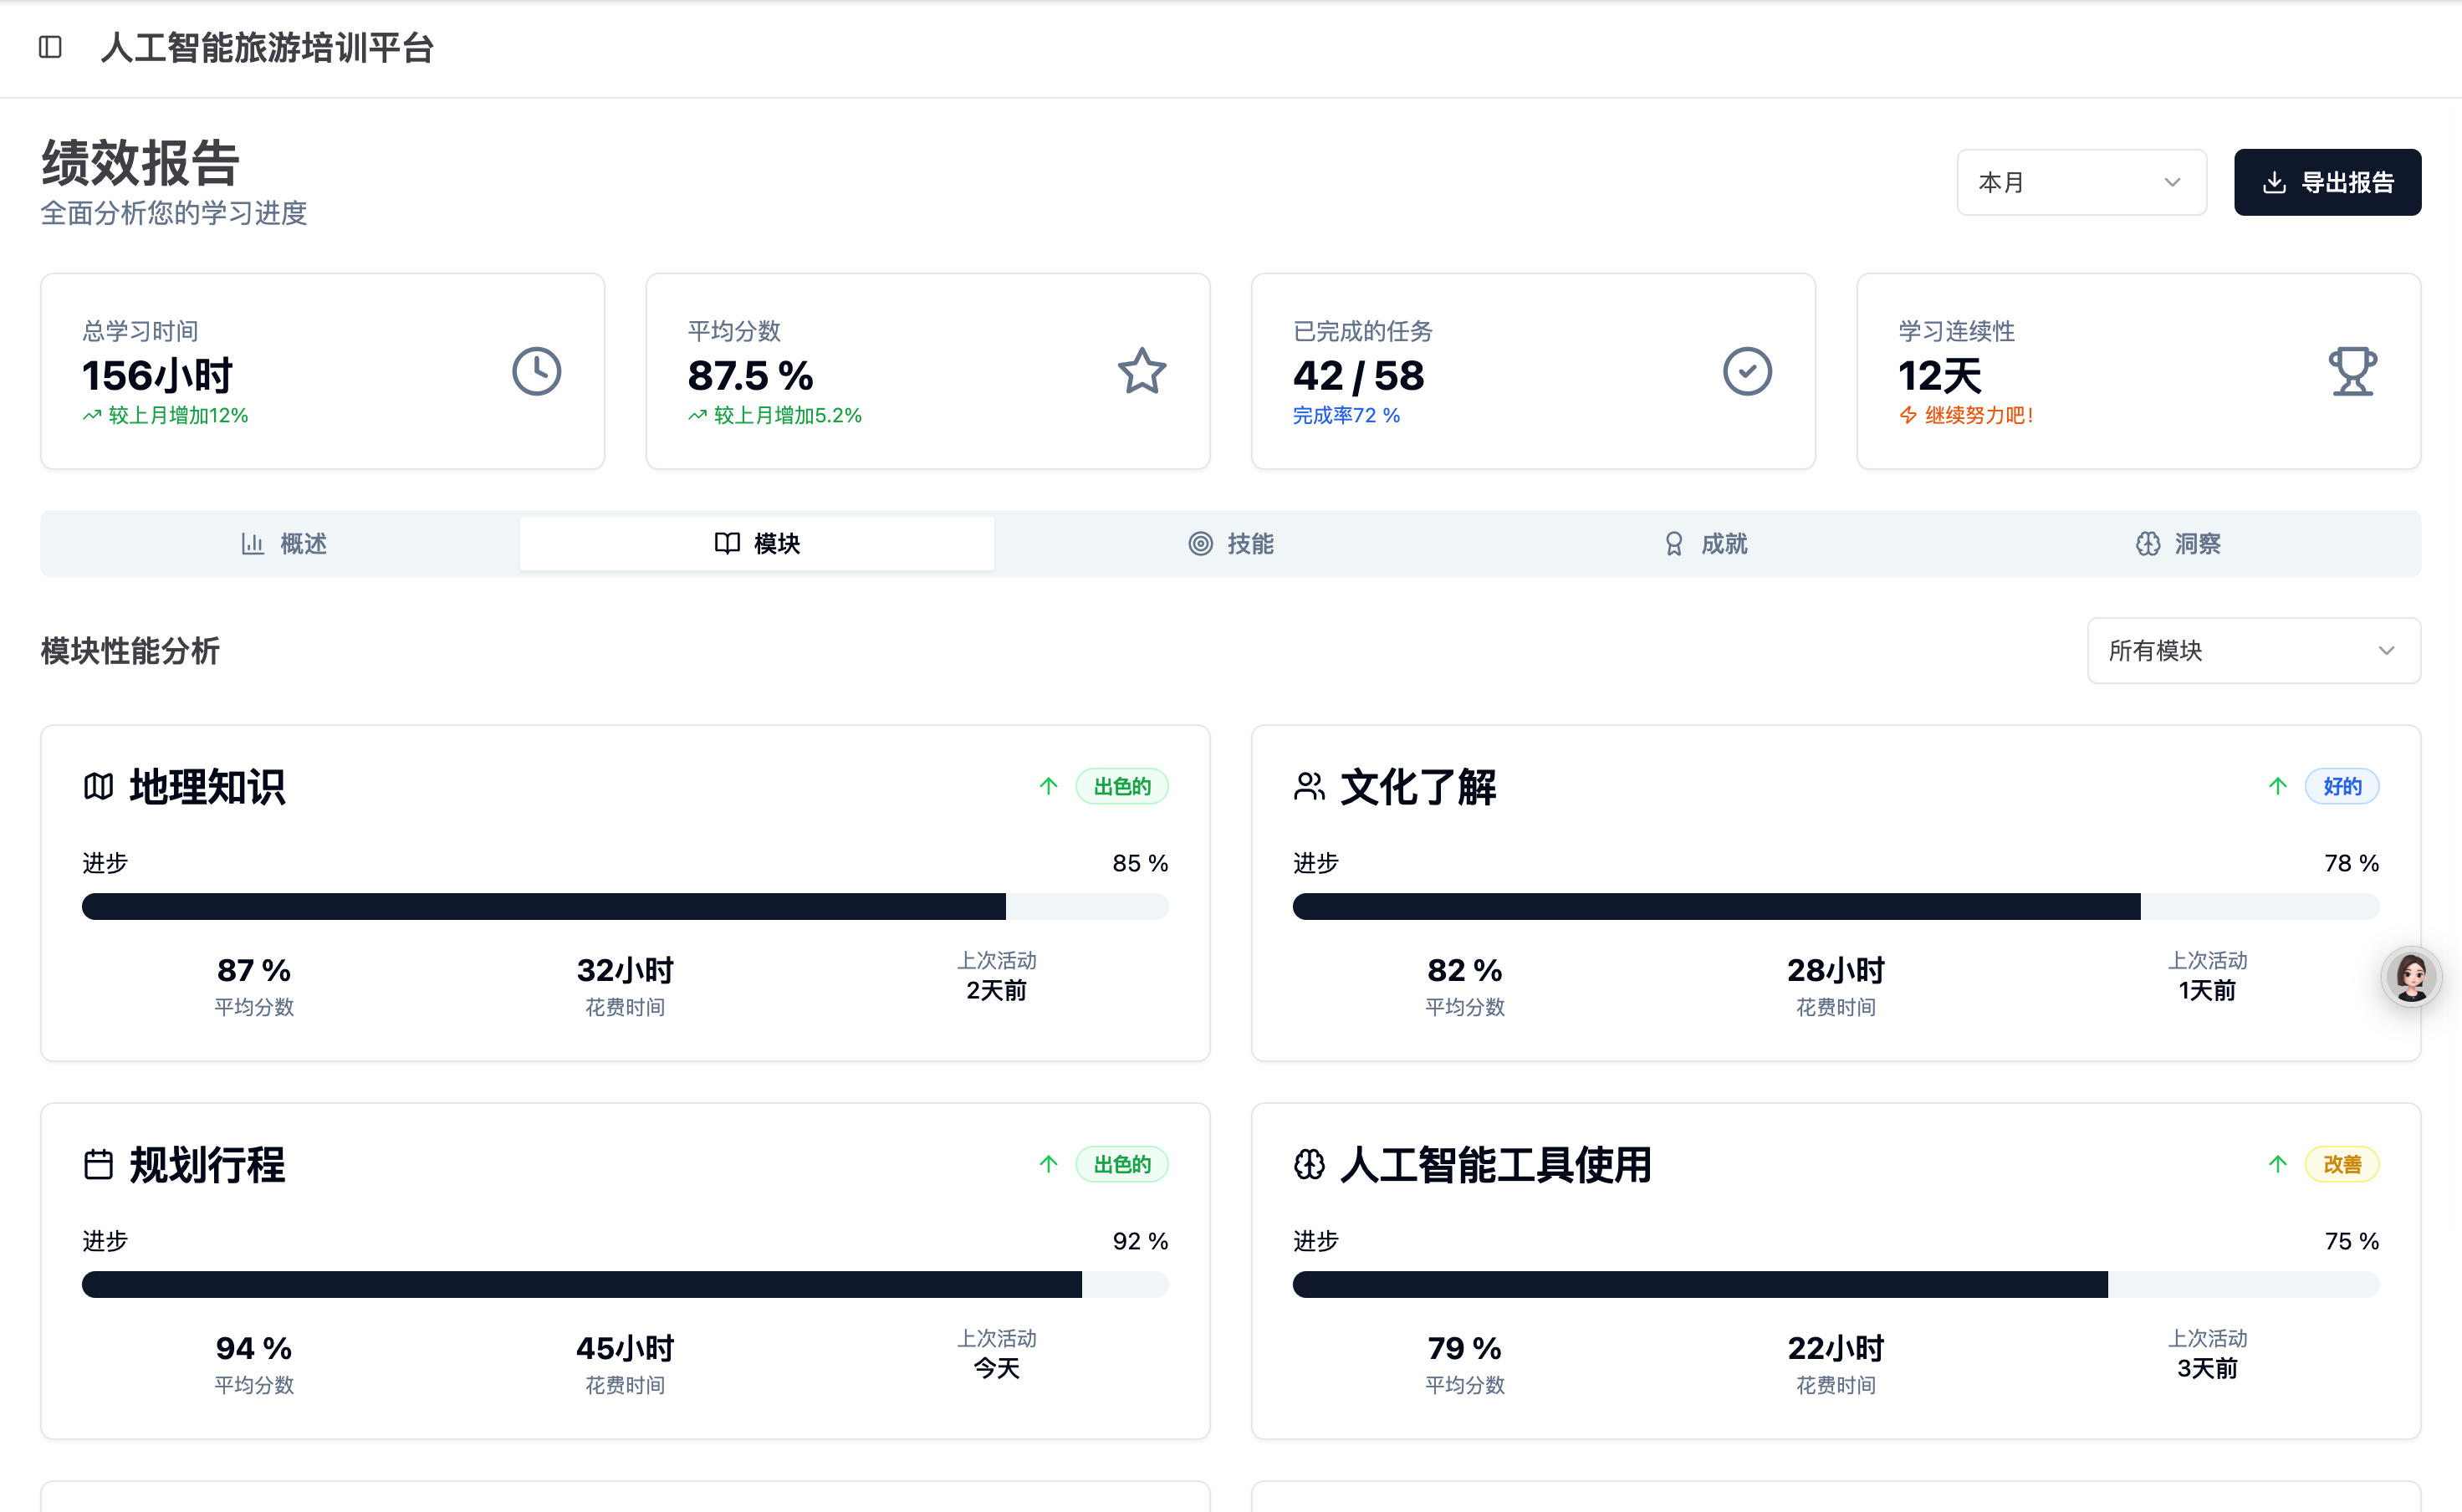Select the 洞察 tab
Image resolution: width=2462 pixels, height=1512 pixels.
click(2178, 543)
